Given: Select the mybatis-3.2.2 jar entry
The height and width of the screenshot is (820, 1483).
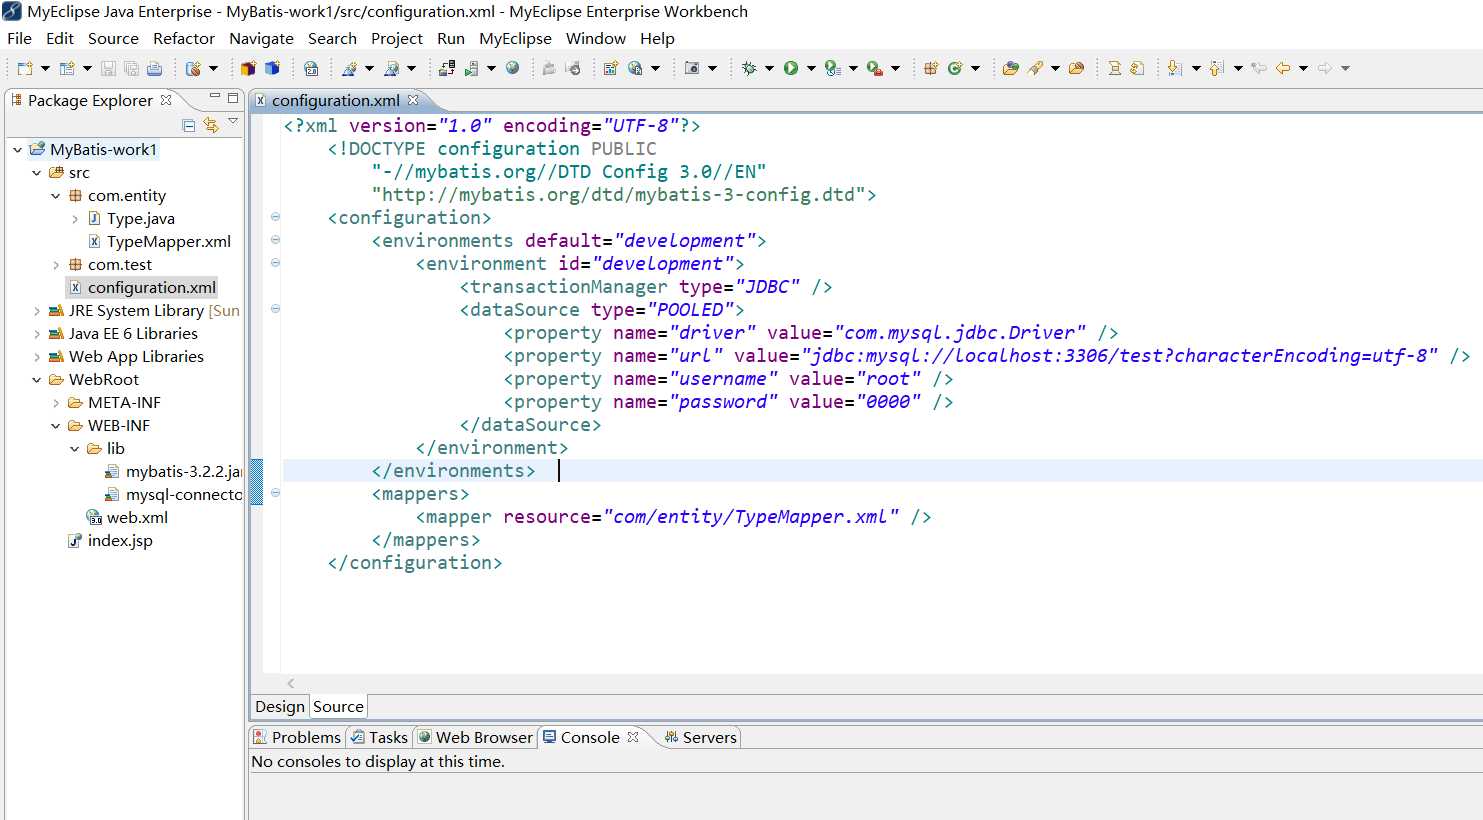Looking at the screenshot, I should 174,472.
